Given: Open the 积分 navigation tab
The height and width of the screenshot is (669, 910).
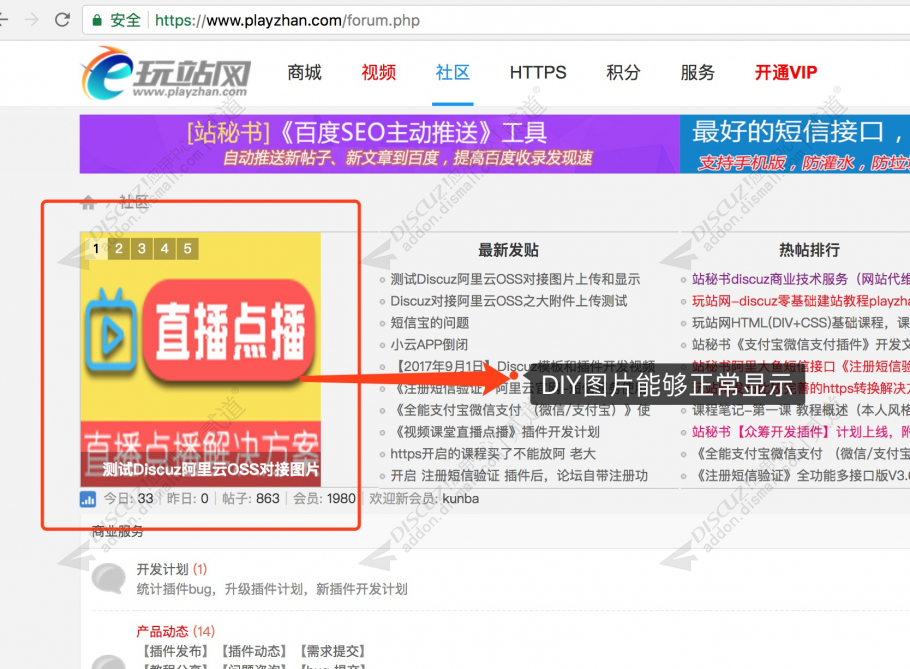Looking at the screenshot, I should 623,72.
